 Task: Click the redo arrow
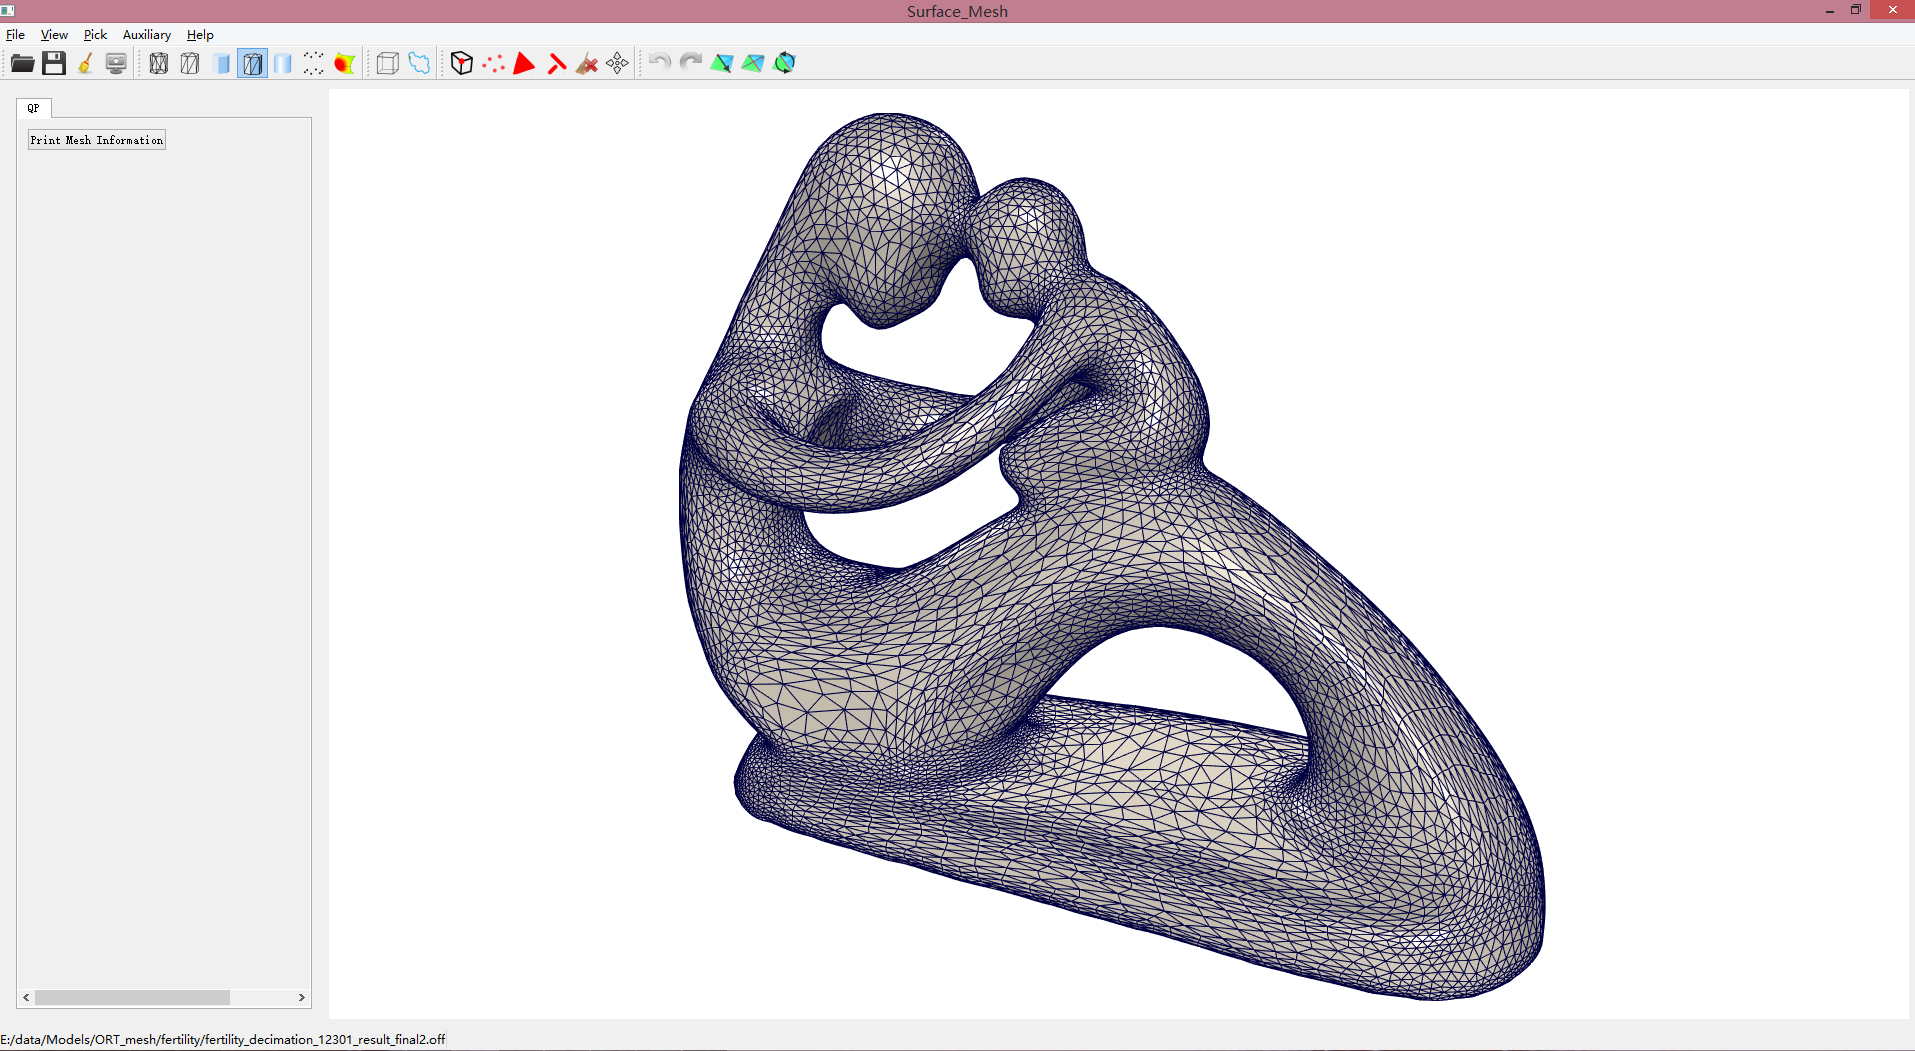point(690,64)
